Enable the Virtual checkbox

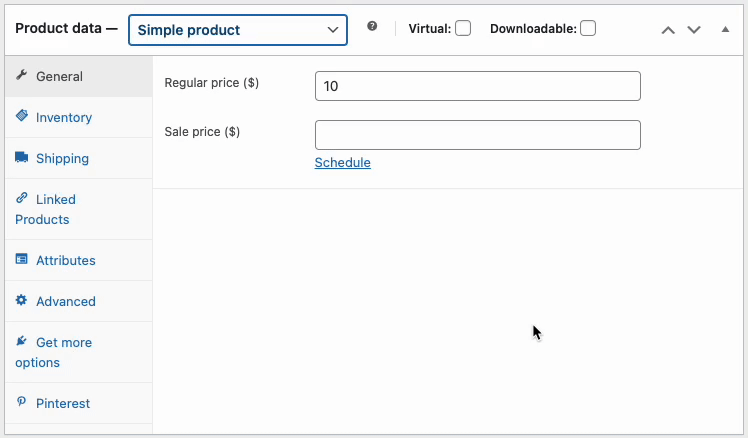click(463, 29)
